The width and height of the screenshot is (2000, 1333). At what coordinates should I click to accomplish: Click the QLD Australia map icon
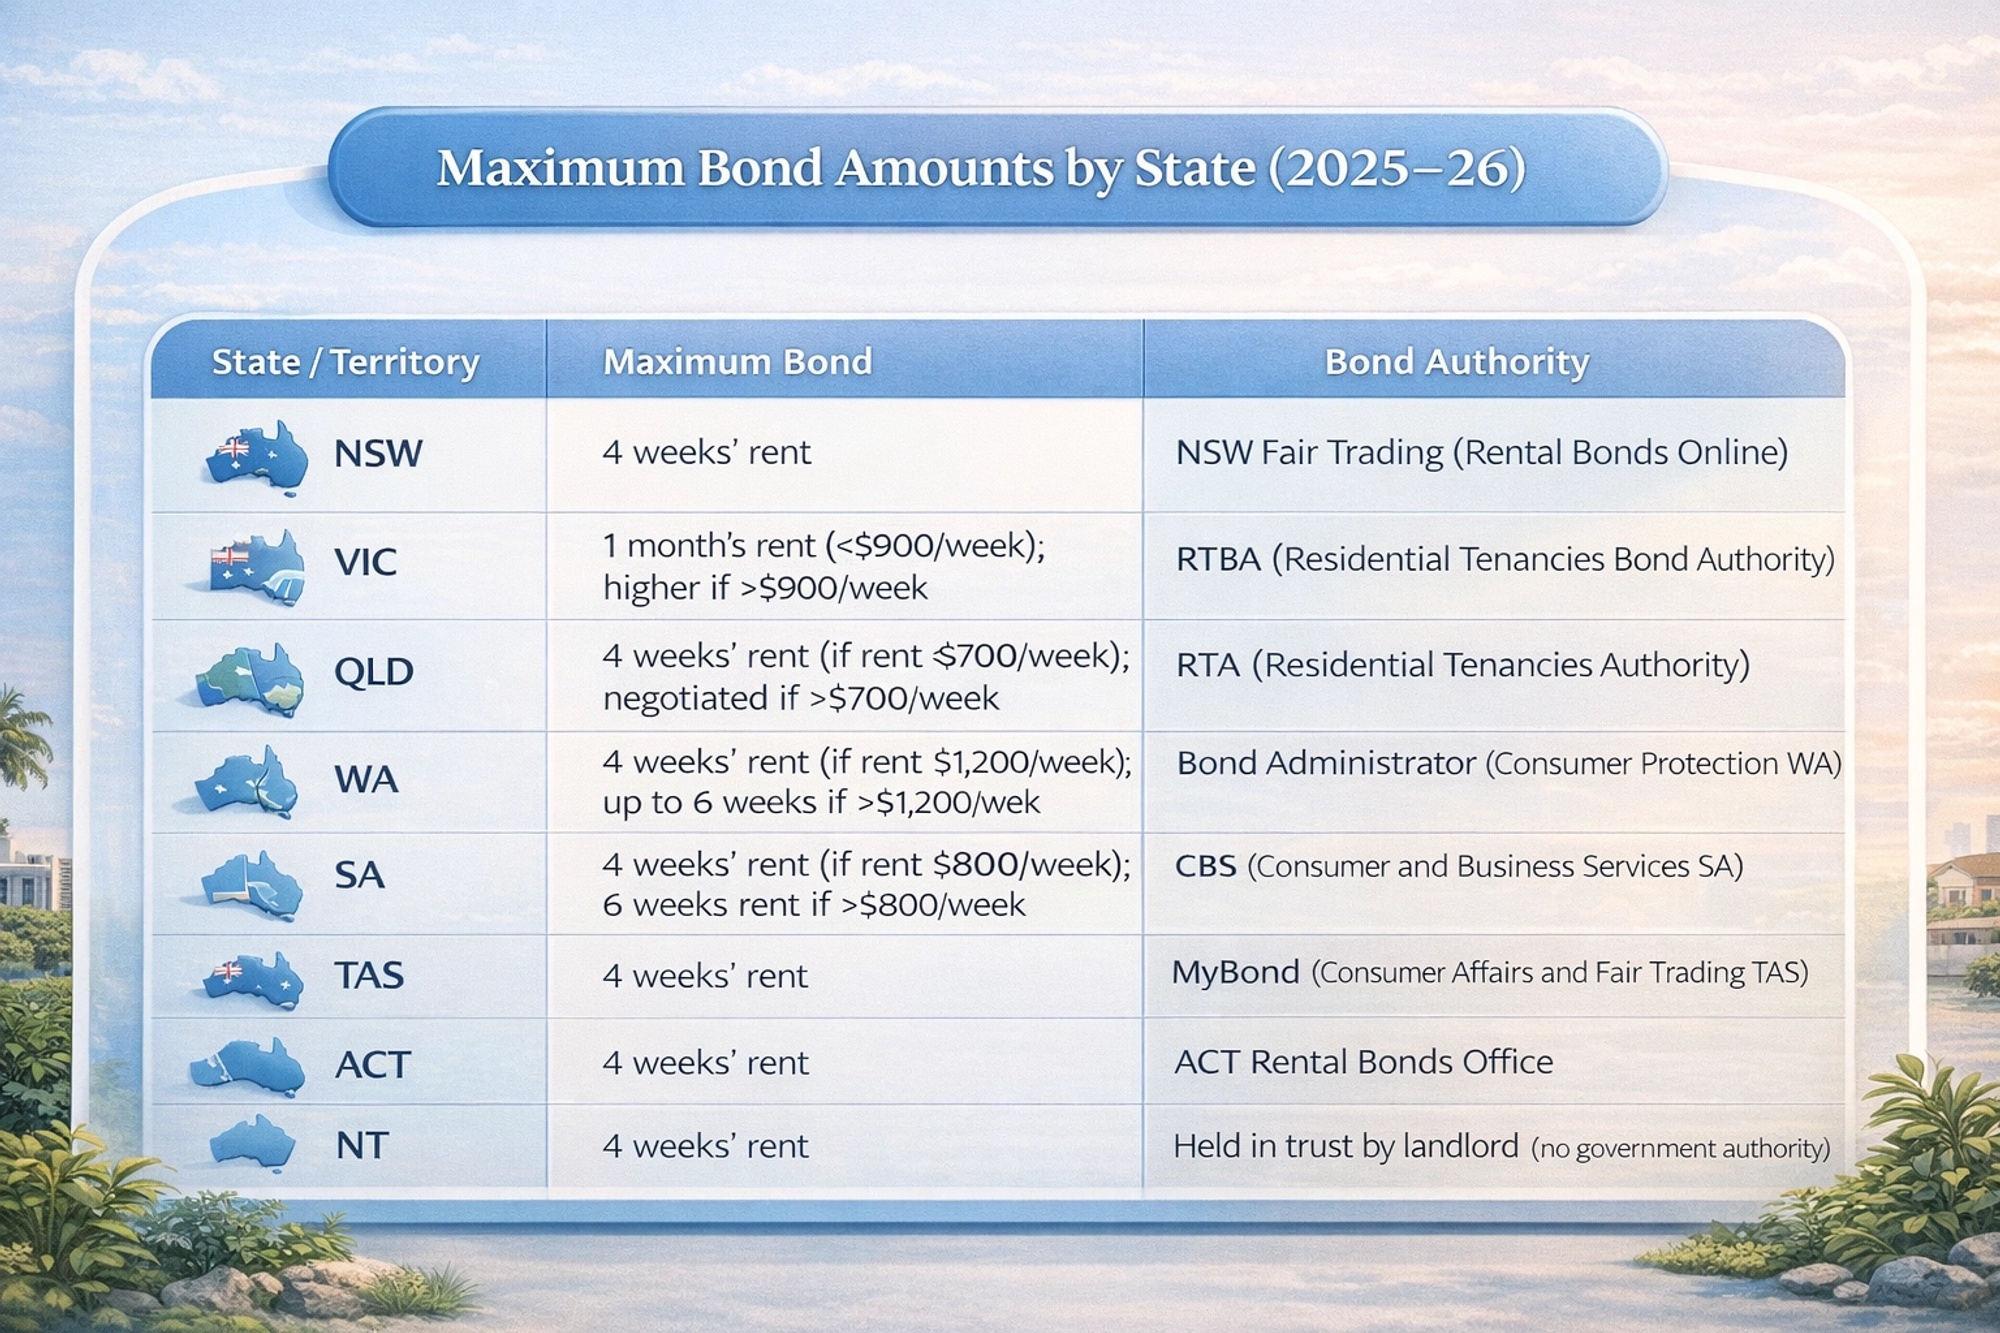click(x=250, y=679)
